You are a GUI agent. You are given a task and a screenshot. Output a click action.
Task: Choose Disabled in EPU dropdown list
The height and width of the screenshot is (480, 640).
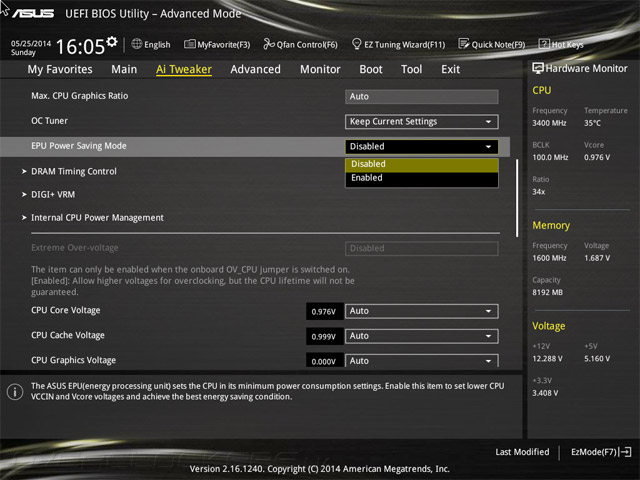[422, 164]
